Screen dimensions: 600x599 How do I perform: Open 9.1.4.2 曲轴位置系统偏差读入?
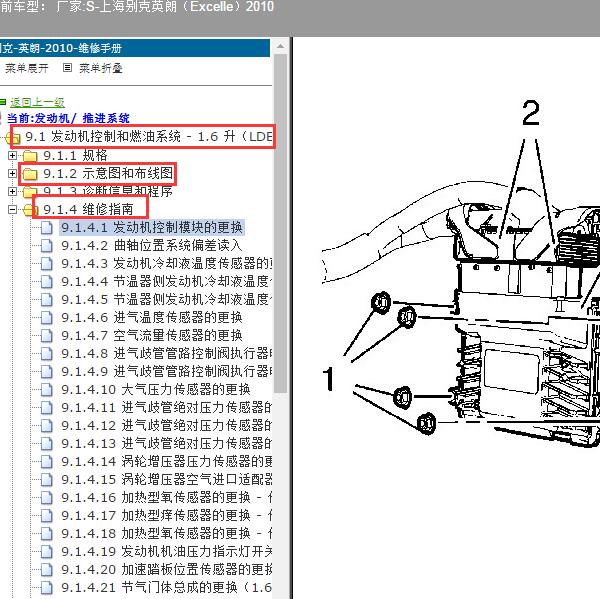pyautogui.click(x=152, y=245)
